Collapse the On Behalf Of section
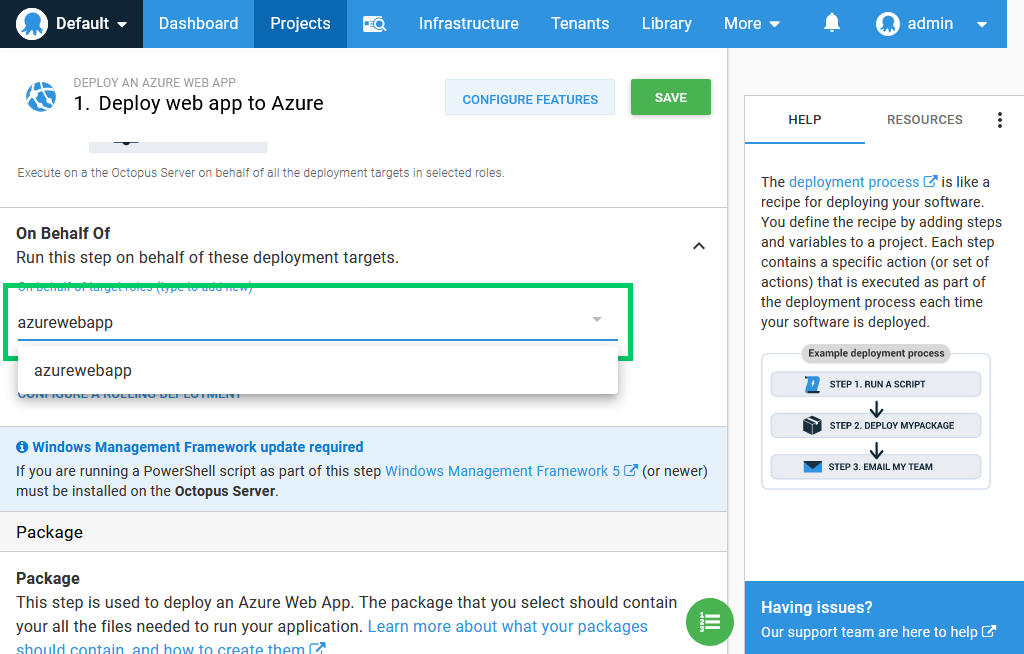Image resolution: width=1024 pixels, height=654 pixels. click(x=699, y=246)
